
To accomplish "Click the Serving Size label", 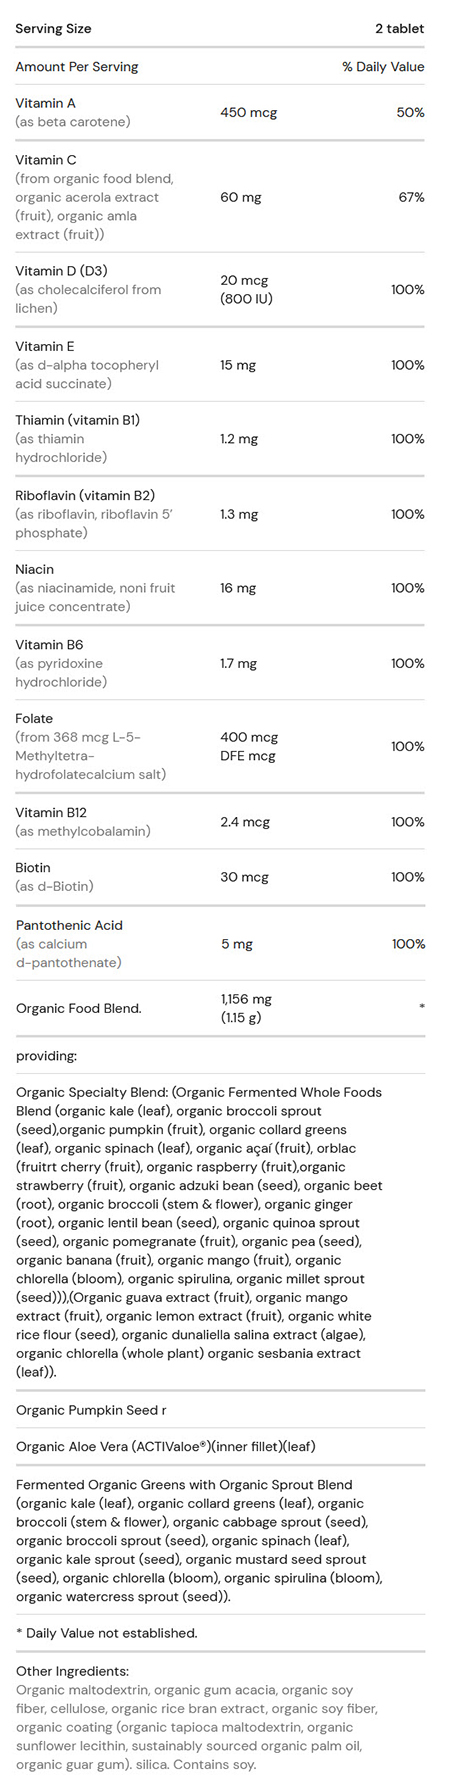I will pyautogui.click(x=53, y=28).
